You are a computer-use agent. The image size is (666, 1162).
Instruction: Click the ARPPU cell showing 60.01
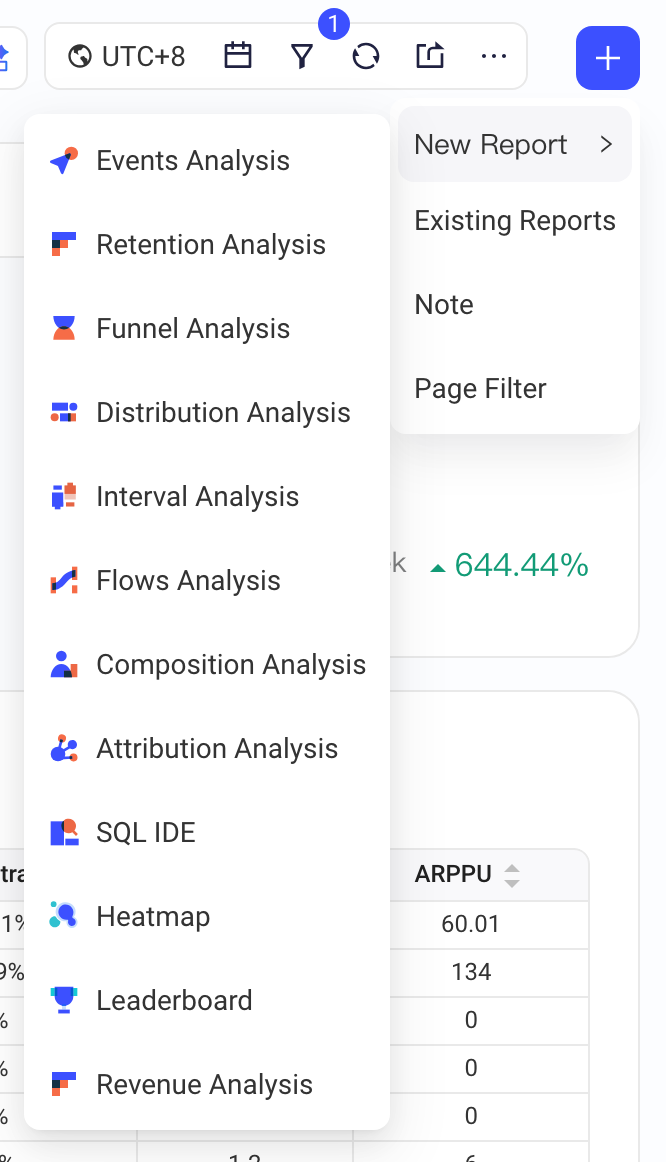coord(470,923)
